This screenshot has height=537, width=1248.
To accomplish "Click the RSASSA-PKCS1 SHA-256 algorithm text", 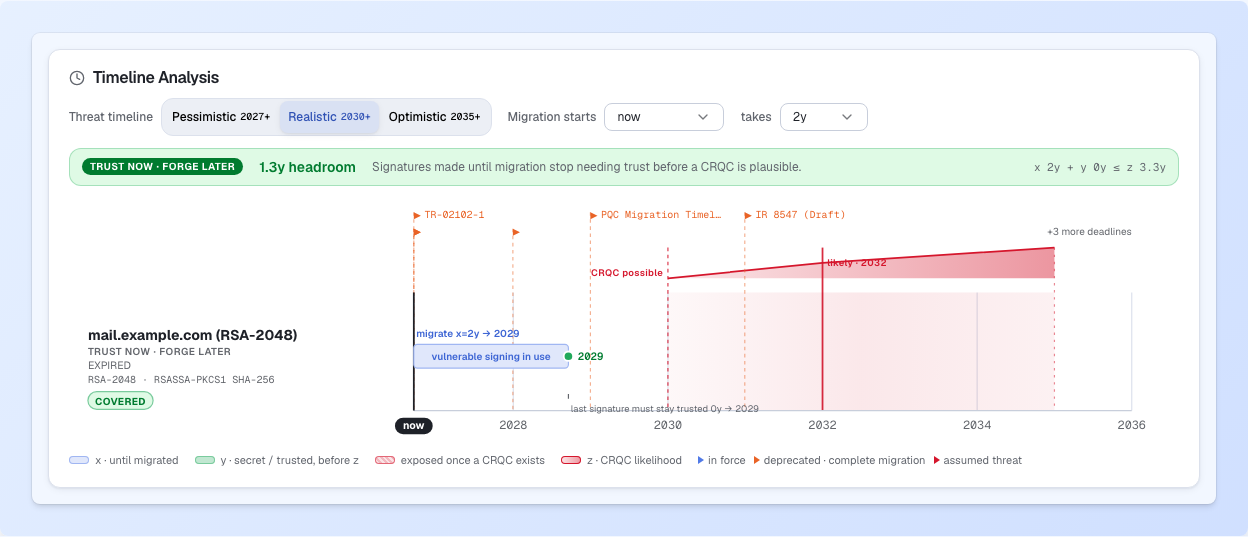I will coord(214,380).
